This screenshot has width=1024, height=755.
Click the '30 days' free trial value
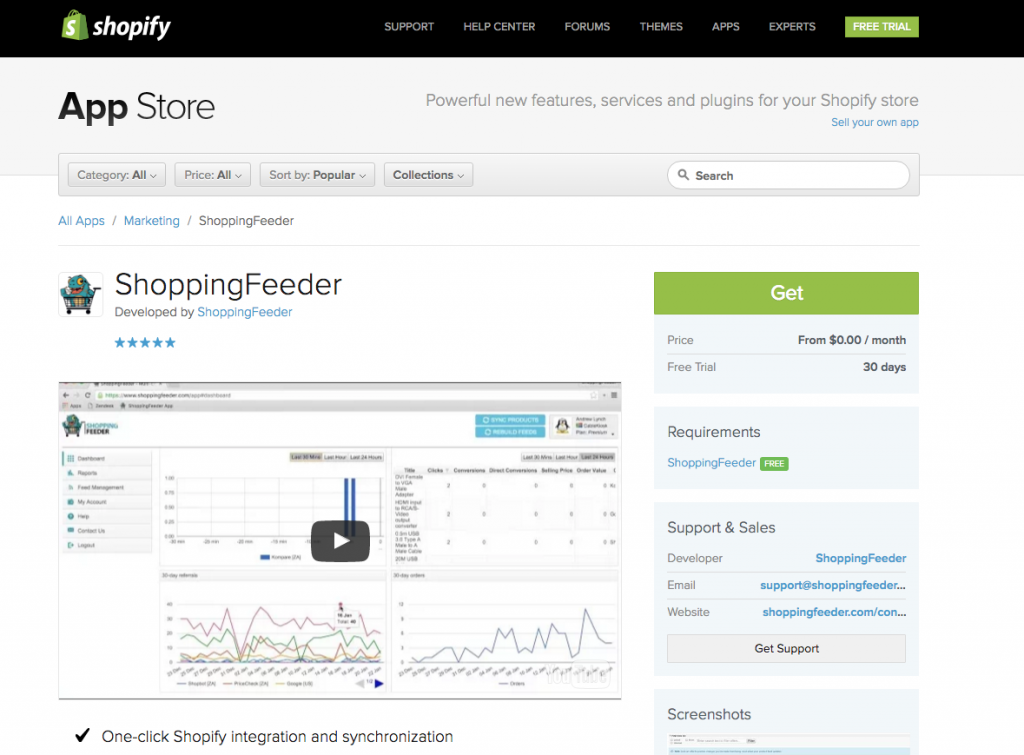884,367
